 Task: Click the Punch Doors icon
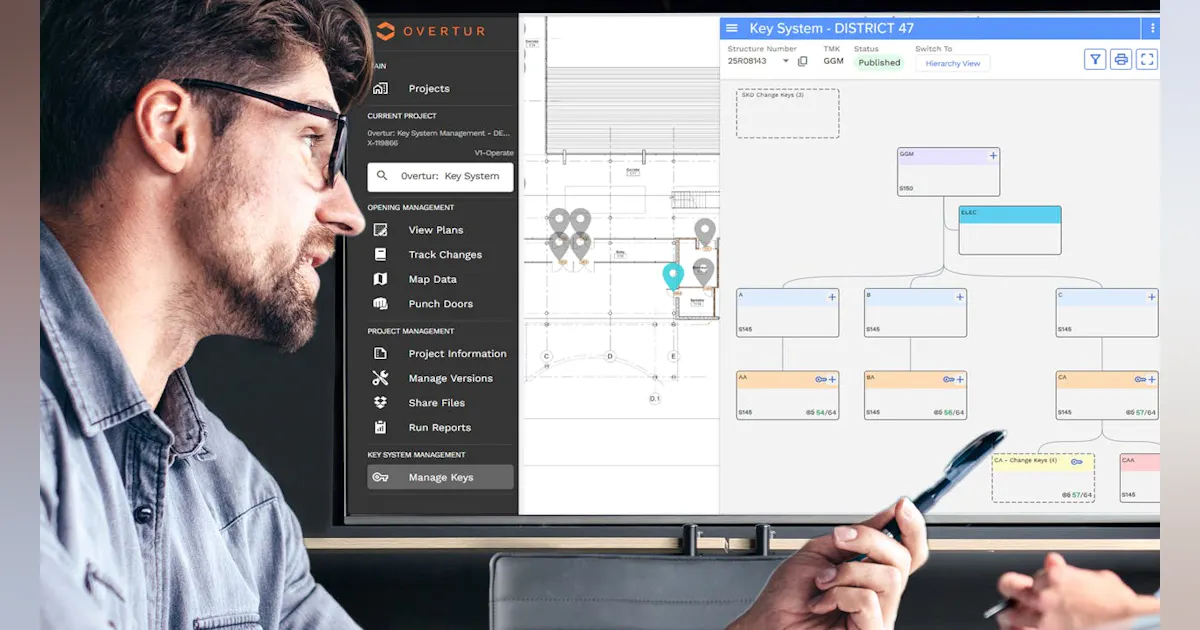tap(380, 304)
